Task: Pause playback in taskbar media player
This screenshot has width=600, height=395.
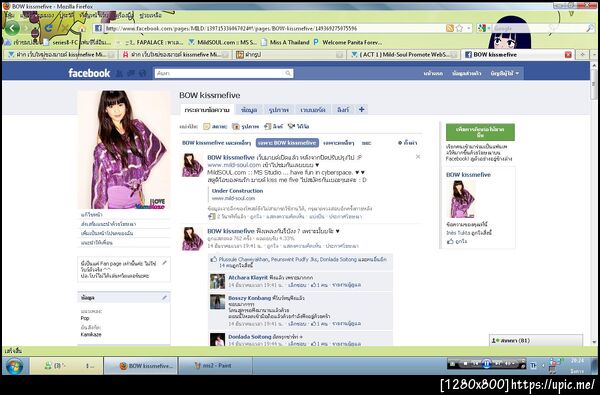Action: pos(486,363)
